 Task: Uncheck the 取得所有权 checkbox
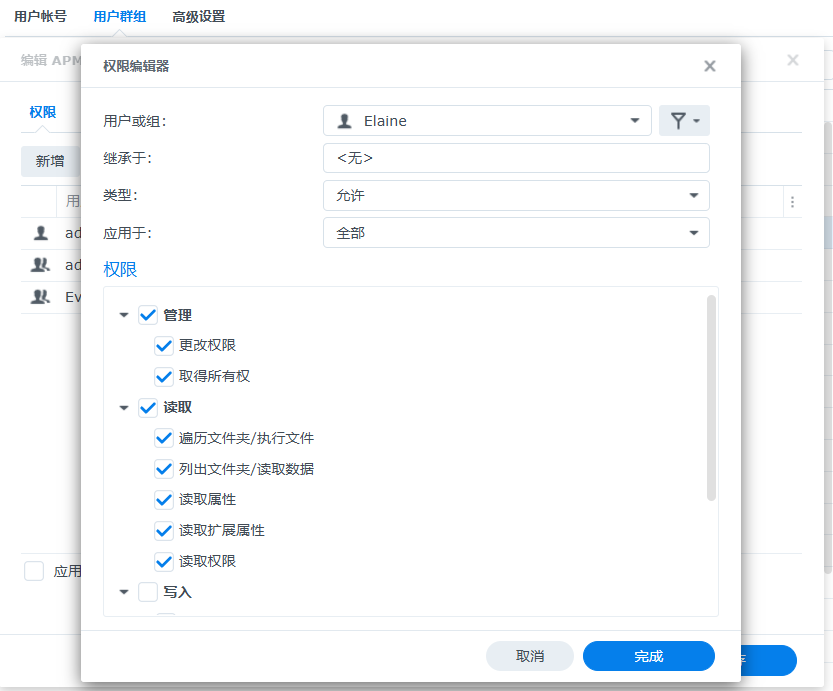[165, 377]
